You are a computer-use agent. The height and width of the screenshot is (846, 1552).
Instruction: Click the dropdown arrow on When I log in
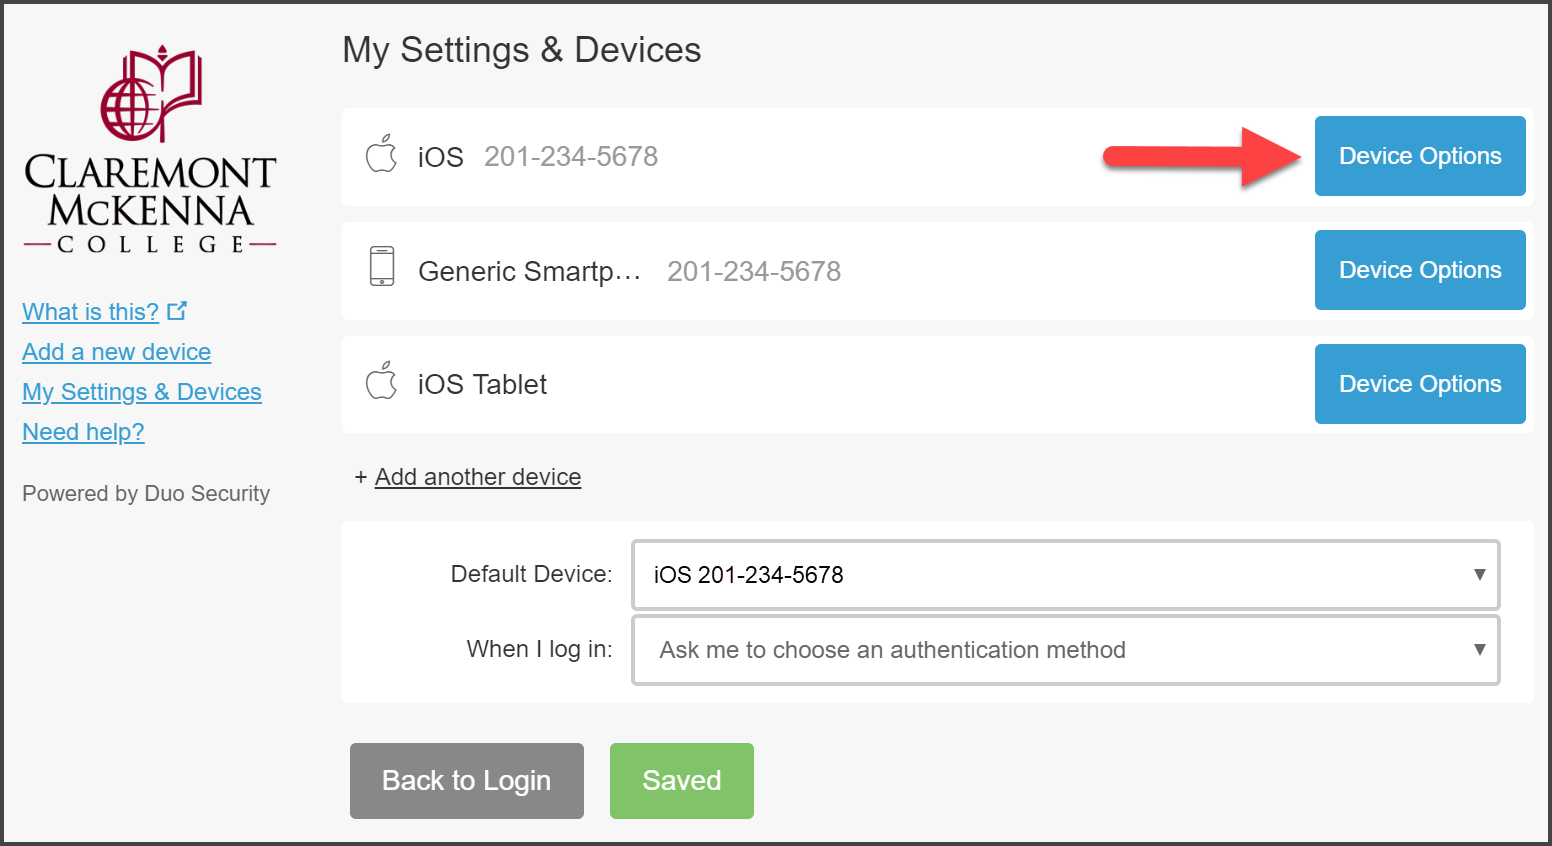[x=1480, y=649]
